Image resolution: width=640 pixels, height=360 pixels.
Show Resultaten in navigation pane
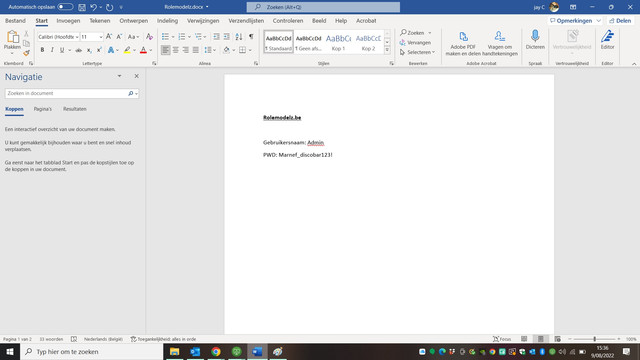[75, 109]
